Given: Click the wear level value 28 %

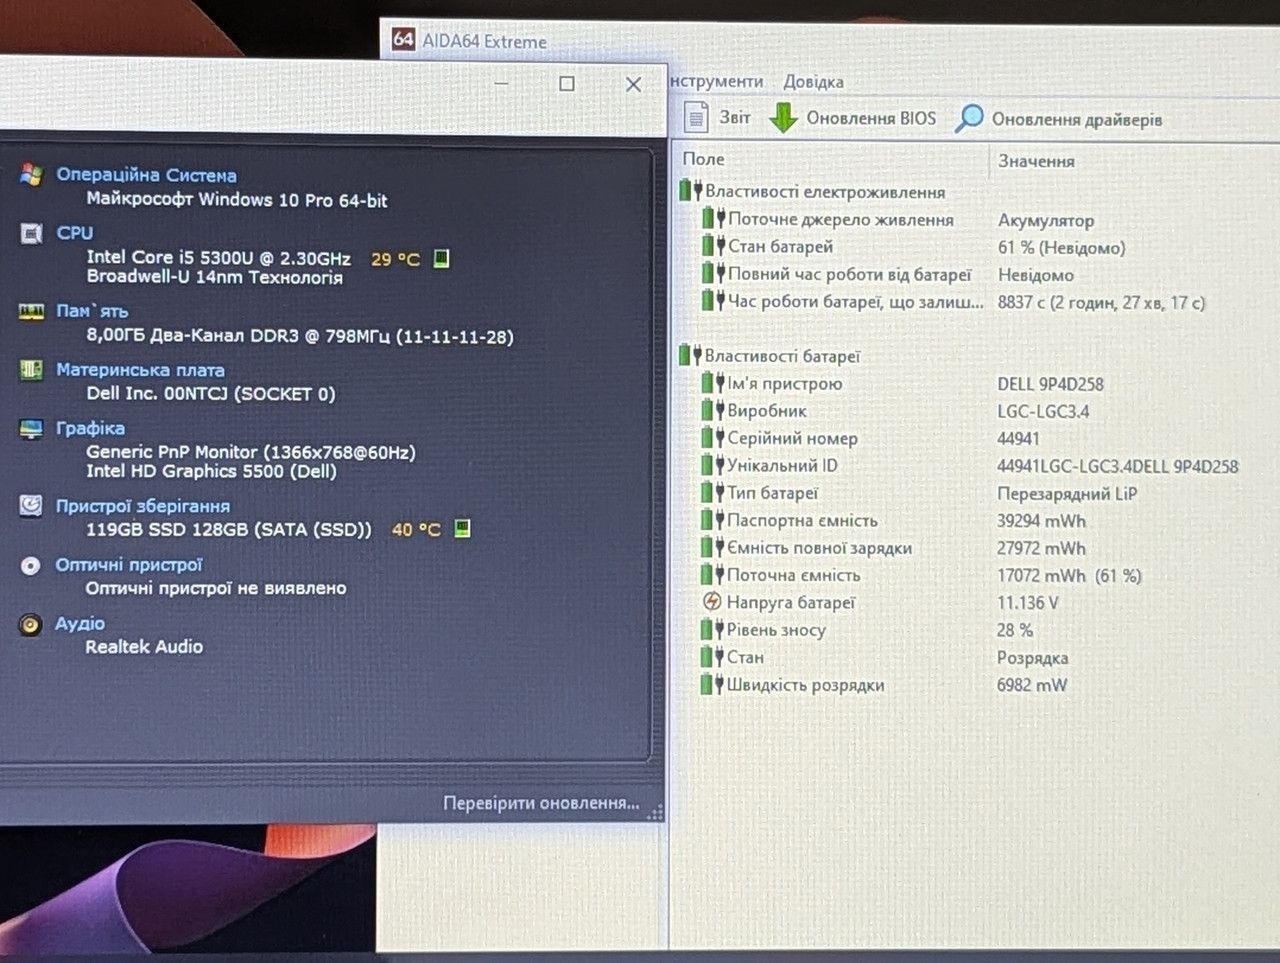Looking at the screenshot, I should (1015, 630).
